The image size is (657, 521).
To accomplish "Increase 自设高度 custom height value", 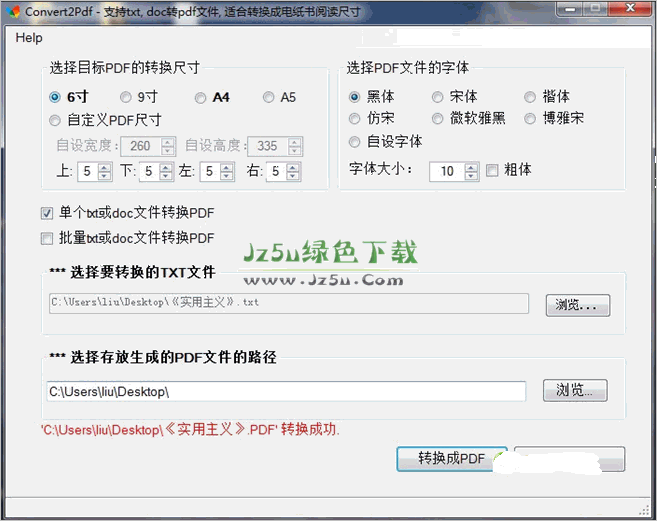I will pos(295,142).
